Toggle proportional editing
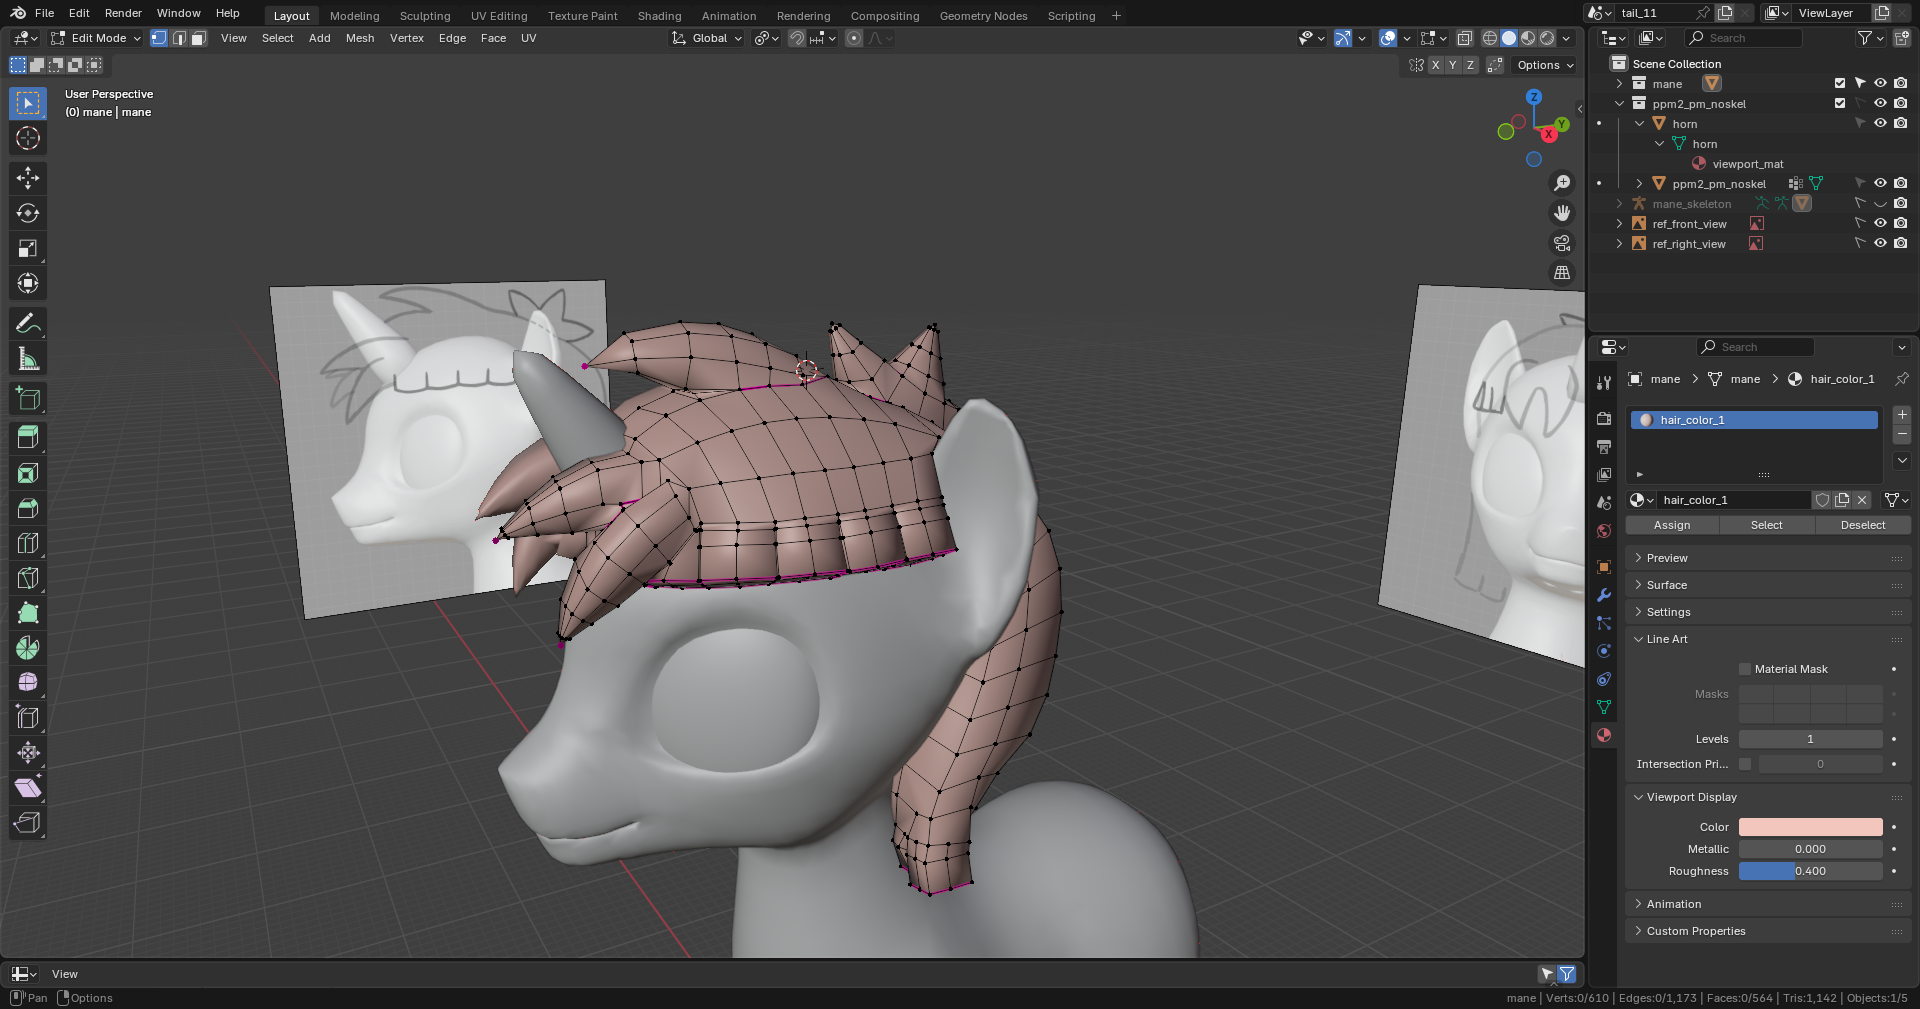1920x1009 pixels. click(x=853, y=38)
